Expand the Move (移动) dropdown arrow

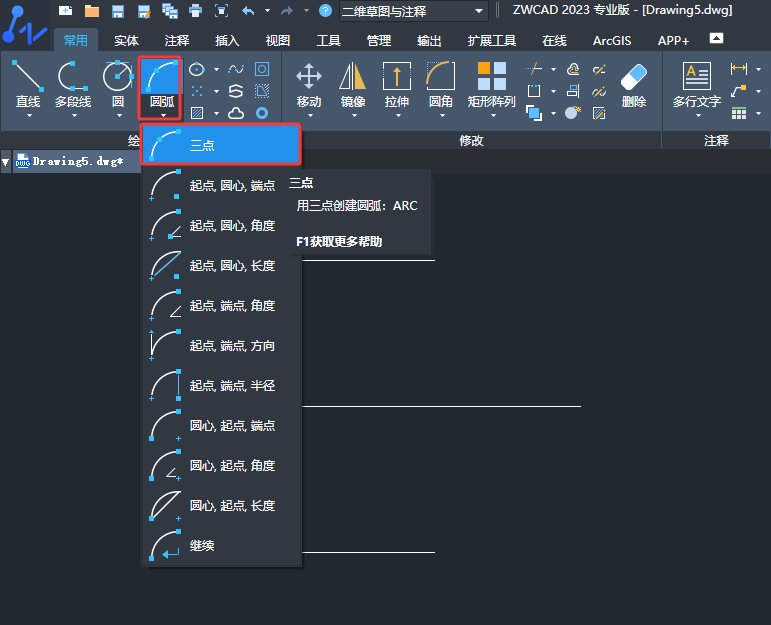pyautogui.click(x=310, y=116)
